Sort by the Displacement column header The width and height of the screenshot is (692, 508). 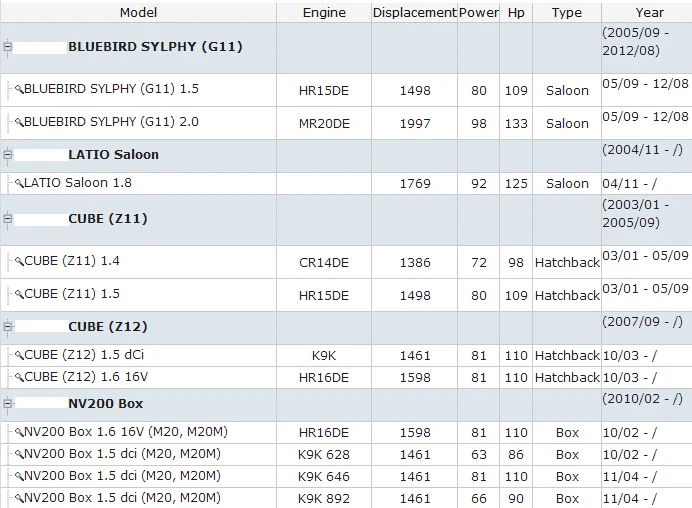[414, 12]
